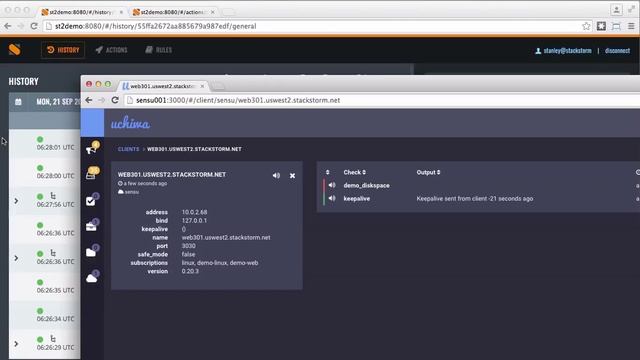Click the version value 0.20.3
The height and width of the screenshot is (360, 640).
[190, 271]
